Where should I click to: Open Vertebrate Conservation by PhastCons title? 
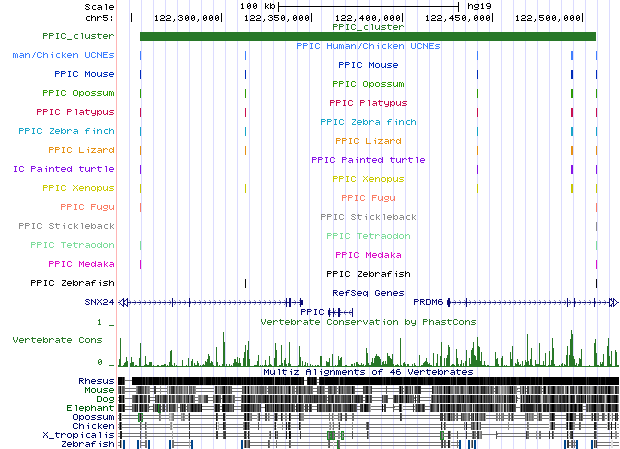coord(368,322)
